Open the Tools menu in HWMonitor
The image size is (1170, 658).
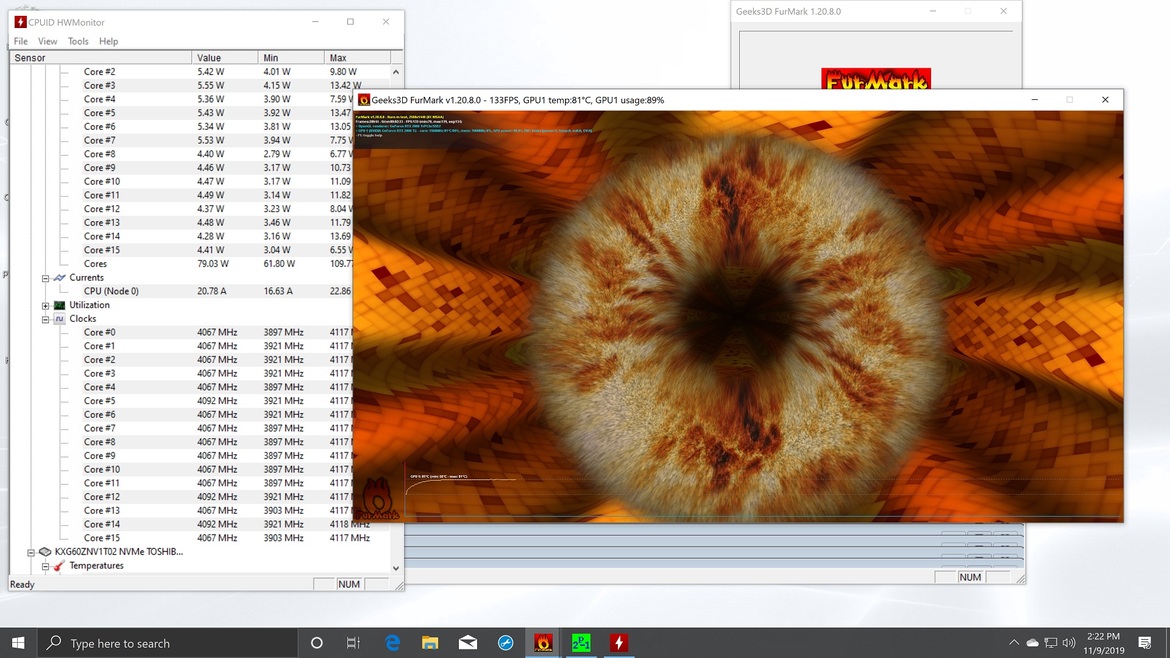pyautogui.click(x=78, y=41)
